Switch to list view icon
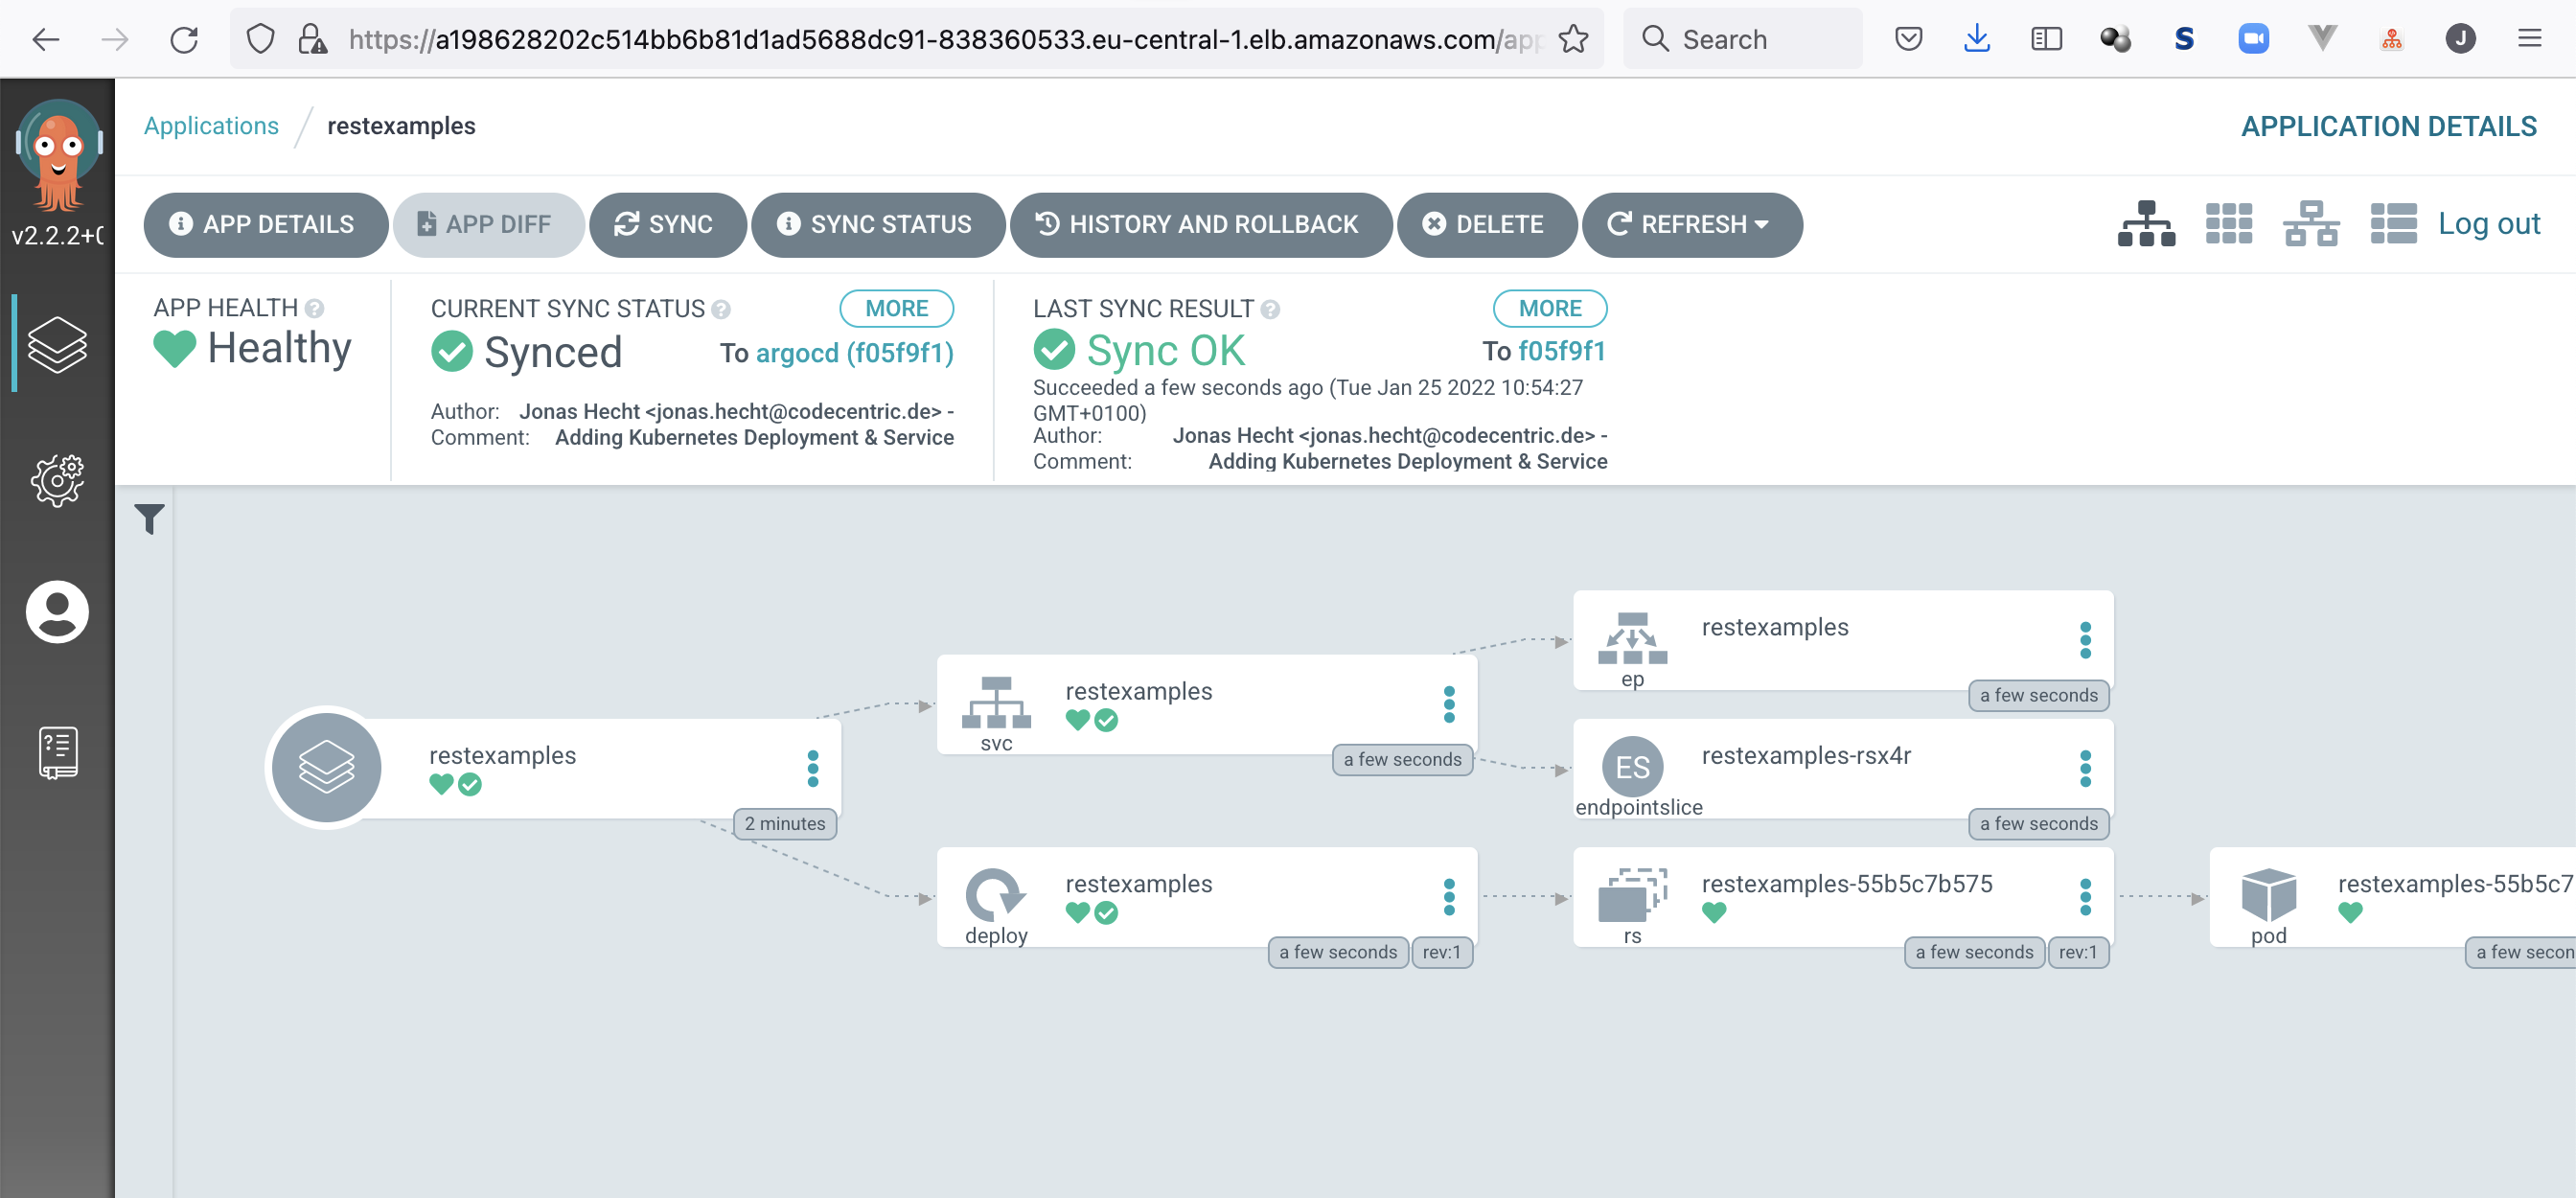This screenshot has height=1198, width=2576. pos(2393,224)
